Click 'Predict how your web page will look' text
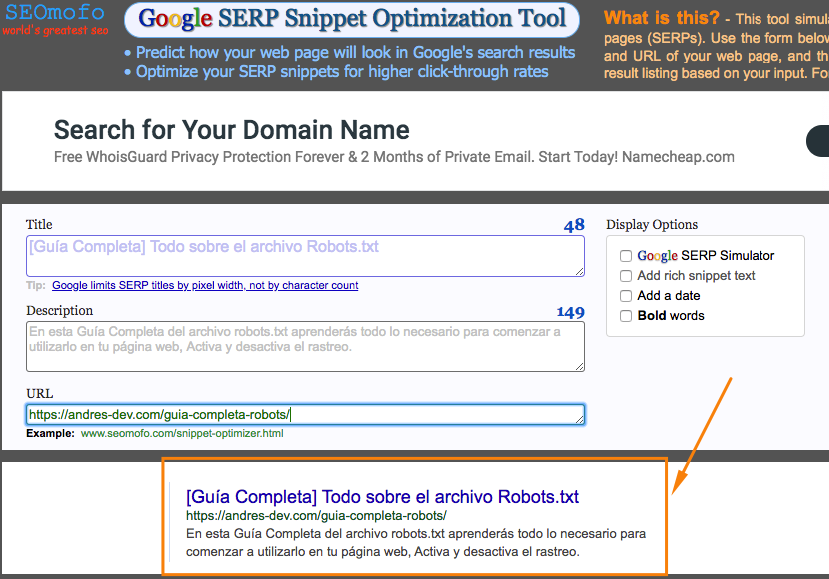Image resolution: width=829 pixels, height=579 pixels. pos(355,52)
